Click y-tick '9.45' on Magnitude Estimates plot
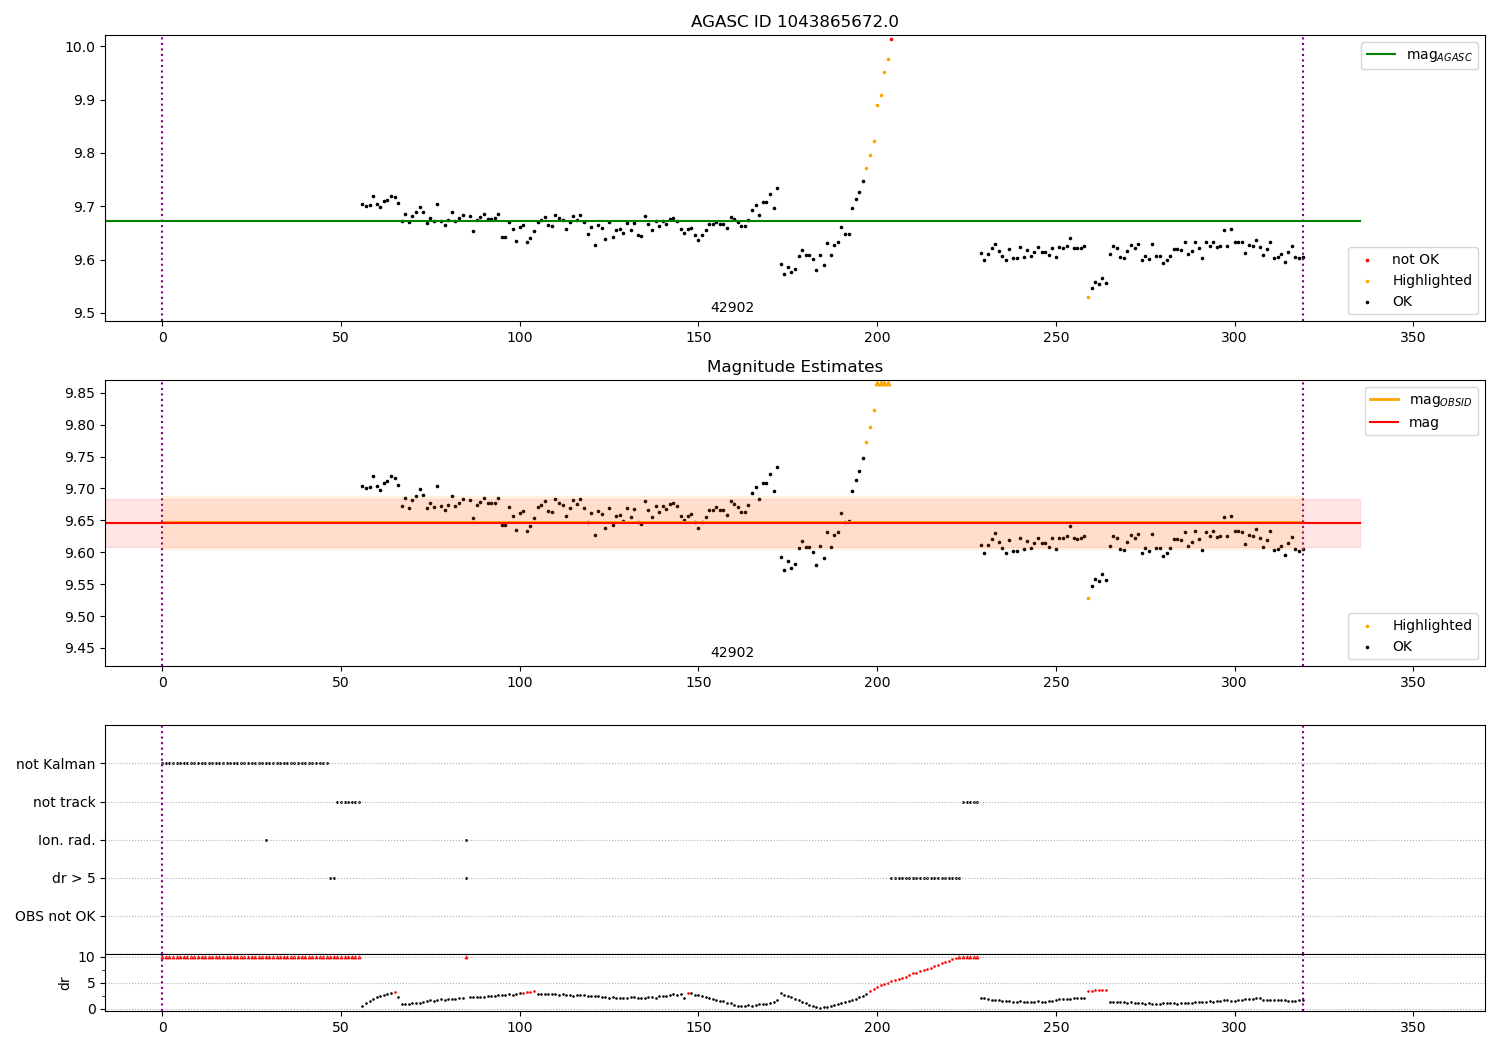Viewport: 1500px width, 1050px height. click(x=80, y=649)
